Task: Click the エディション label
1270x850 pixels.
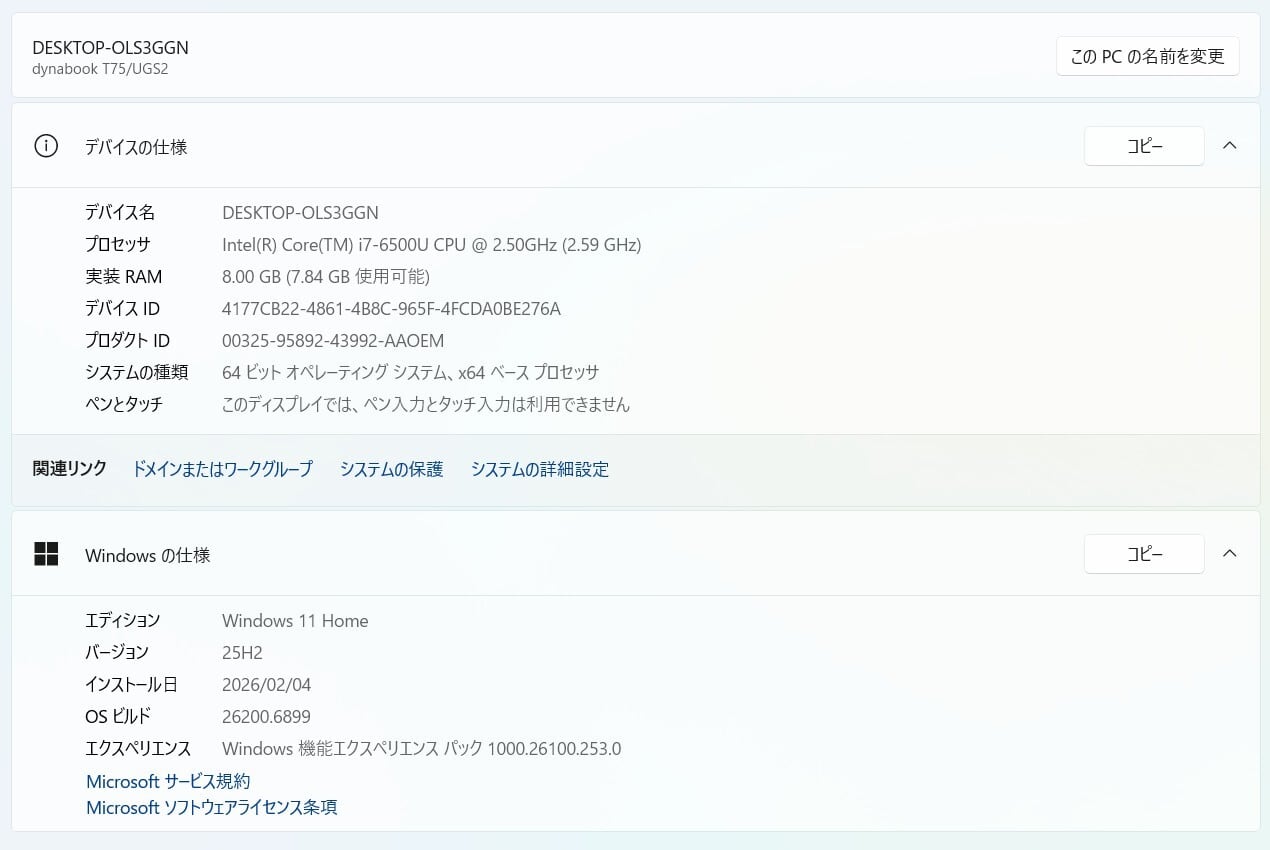Action: pyautogui.click(x=122, y=620)
